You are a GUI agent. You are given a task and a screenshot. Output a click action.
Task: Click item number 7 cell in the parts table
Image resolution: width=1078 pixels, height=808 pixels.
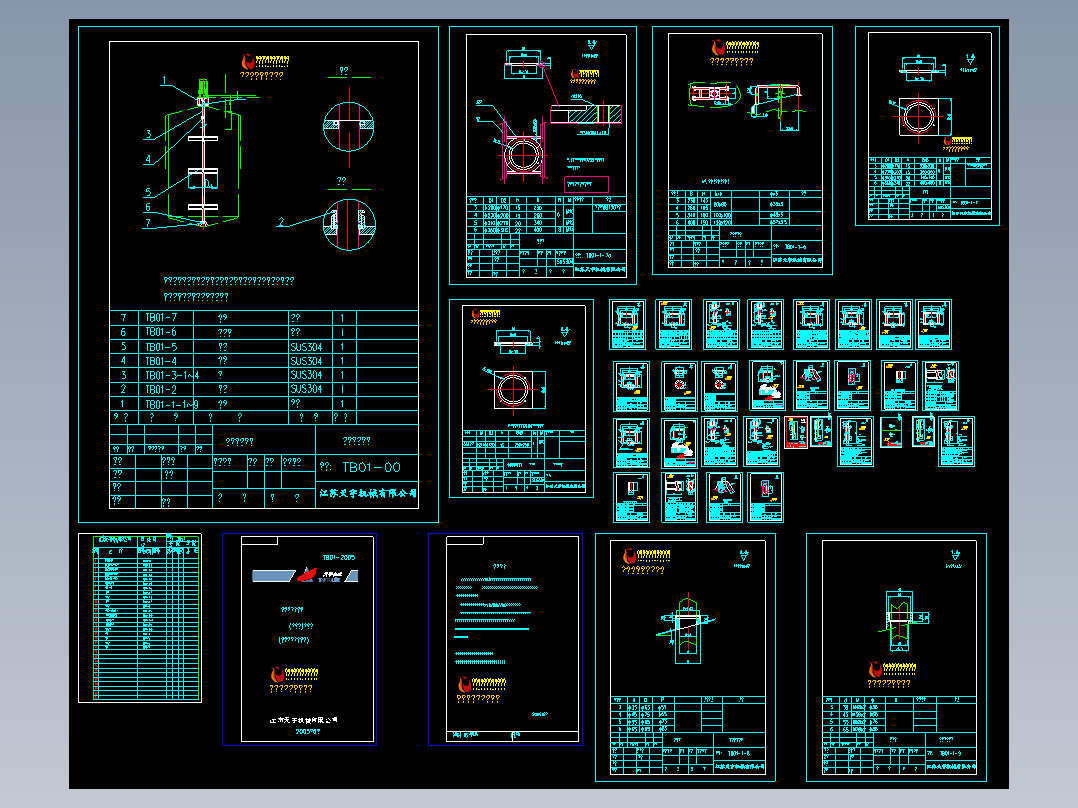coord(124,318)
